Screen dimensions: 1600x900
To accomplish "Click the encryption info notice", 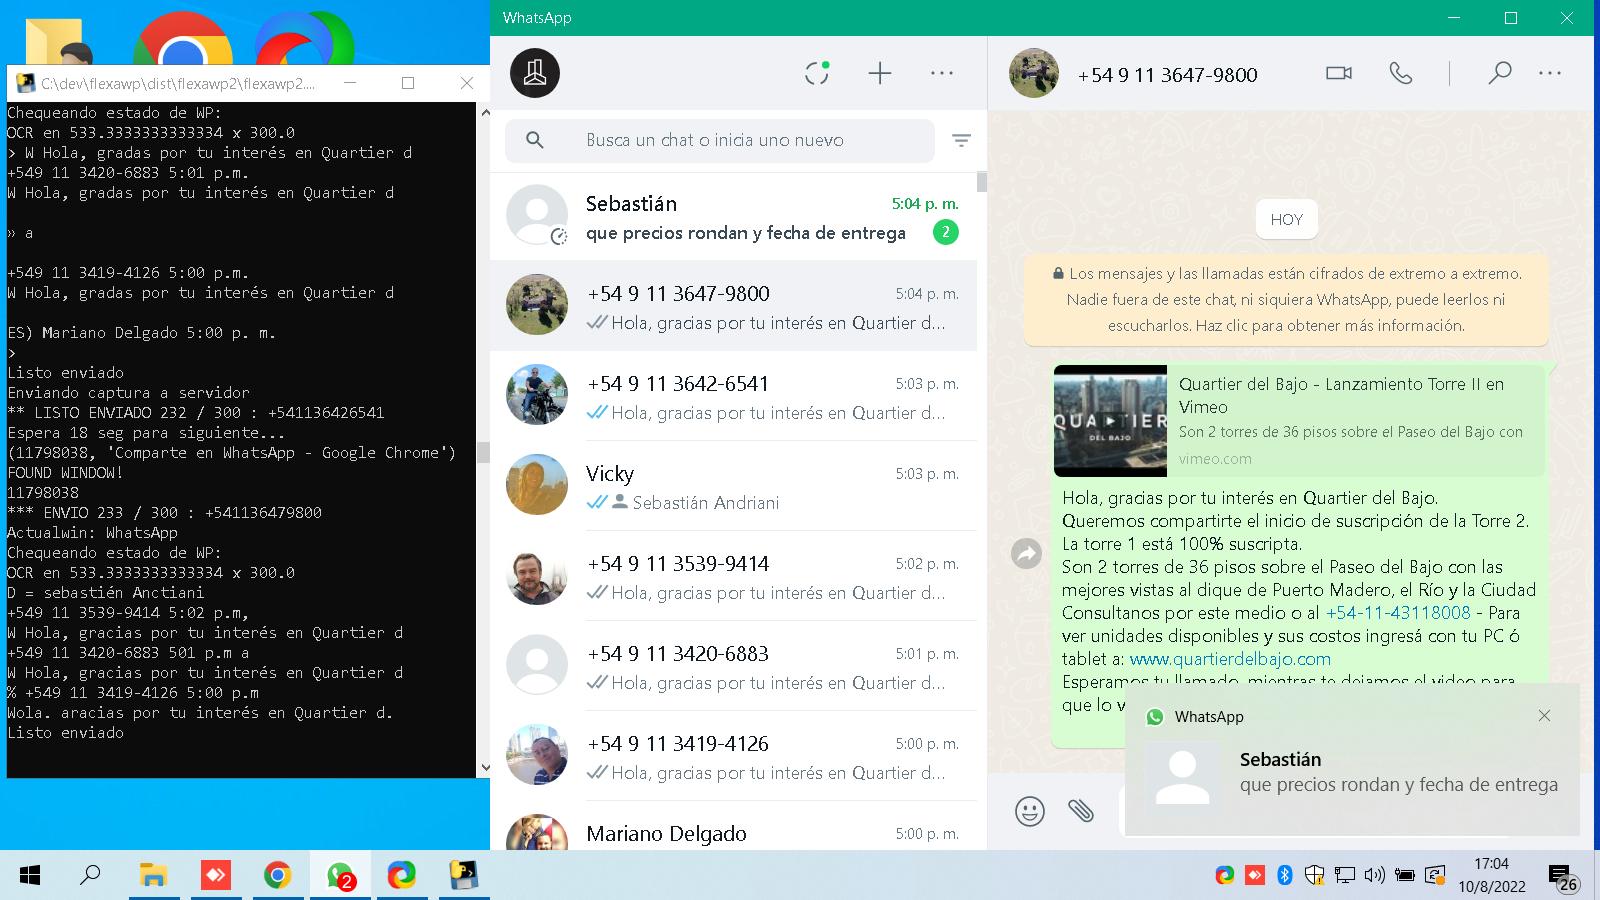I will [1286, 299].
